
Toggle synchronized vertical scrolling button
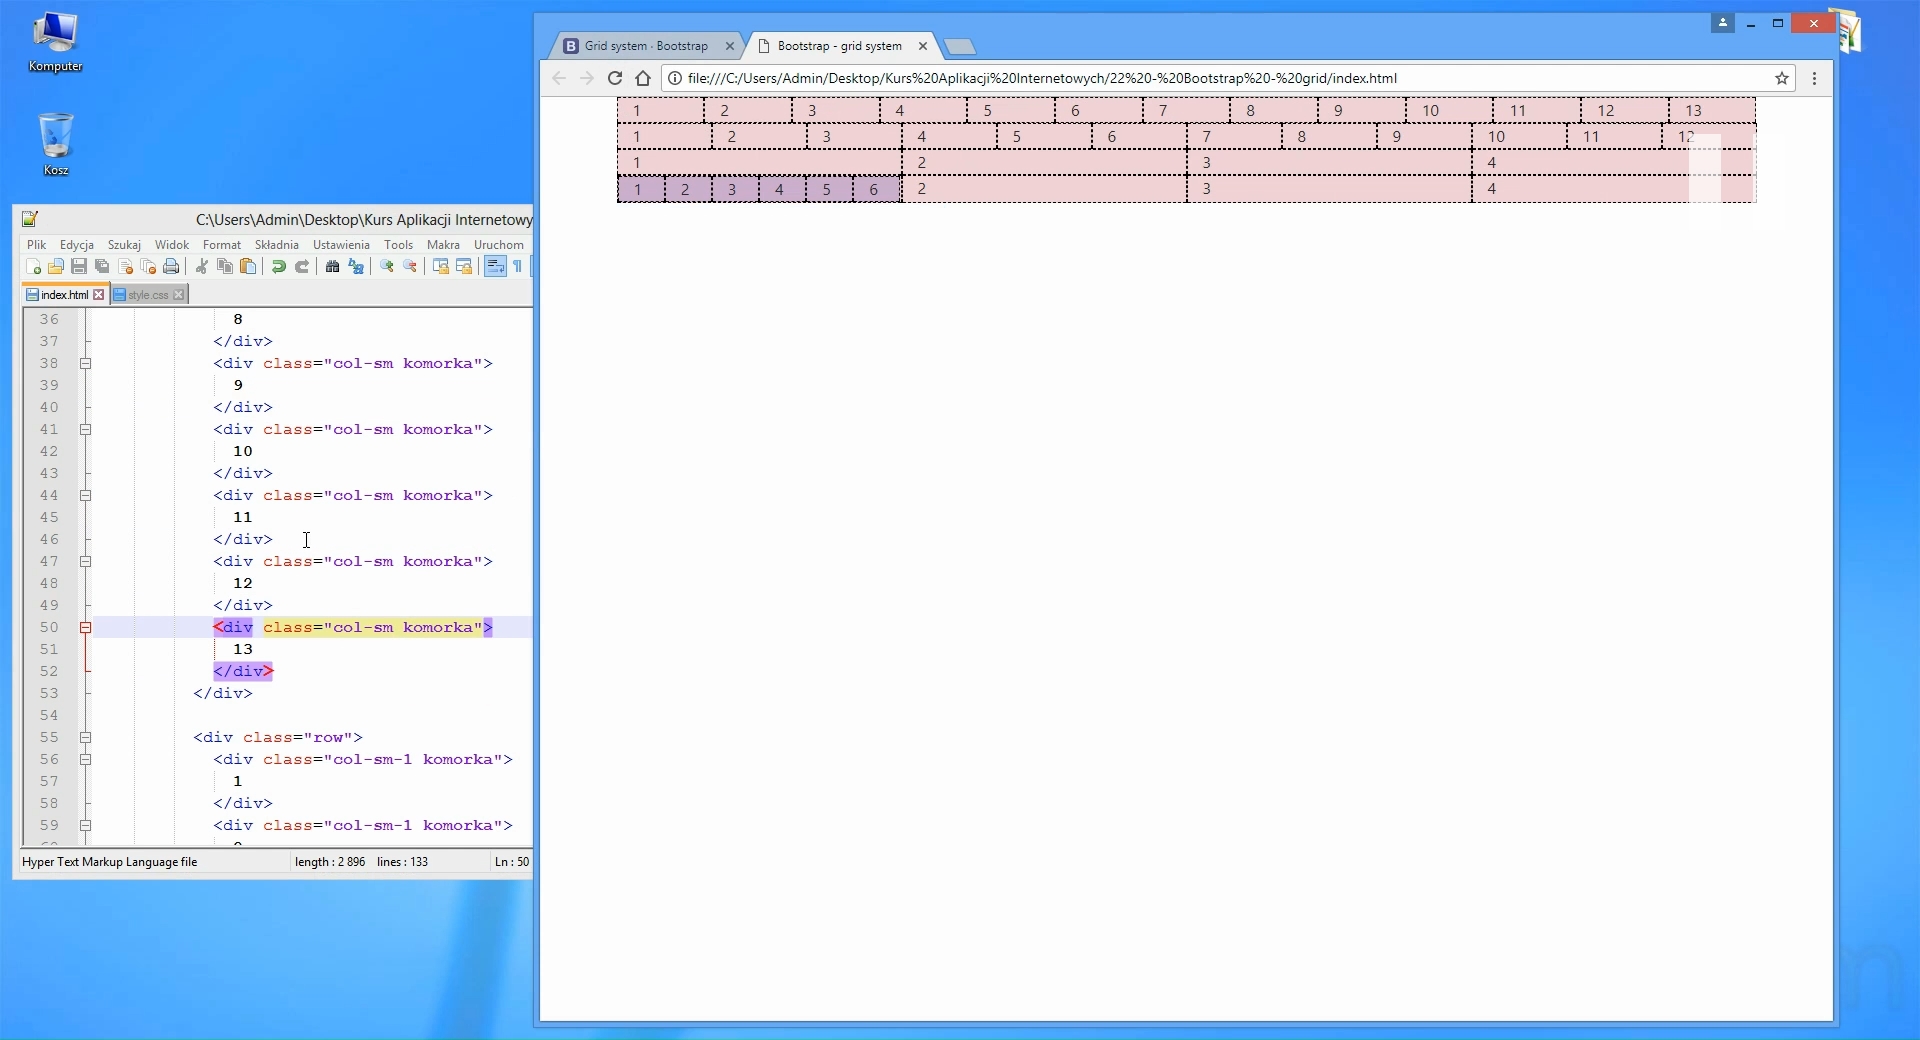(441, 267)
